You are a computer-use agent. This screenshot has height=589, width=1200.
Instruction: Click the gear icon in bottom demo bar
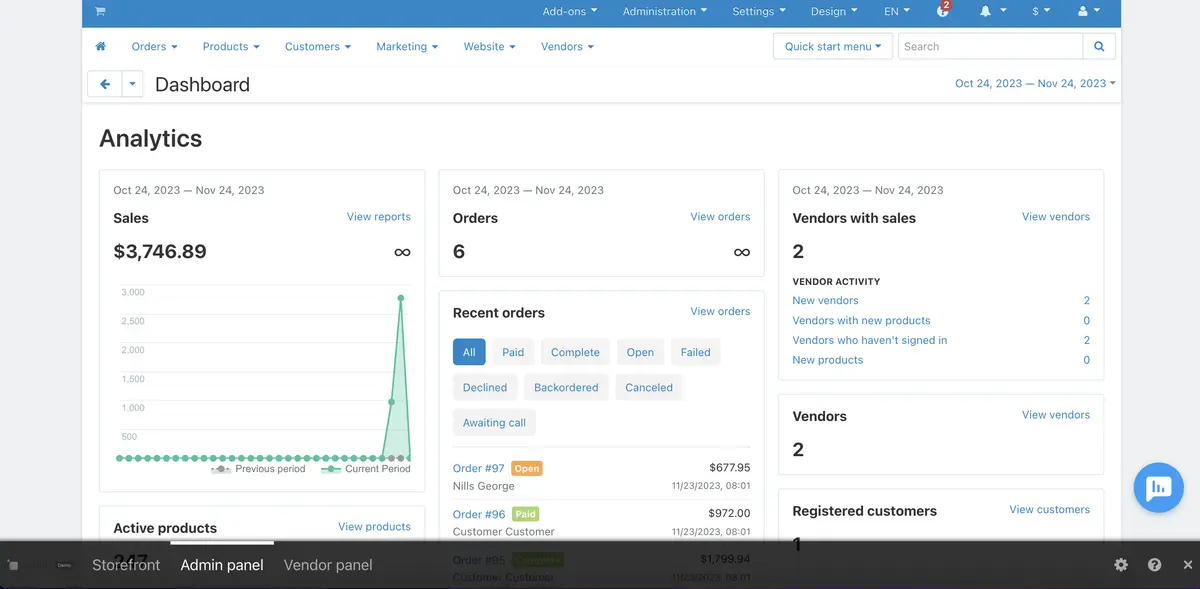1121,565
